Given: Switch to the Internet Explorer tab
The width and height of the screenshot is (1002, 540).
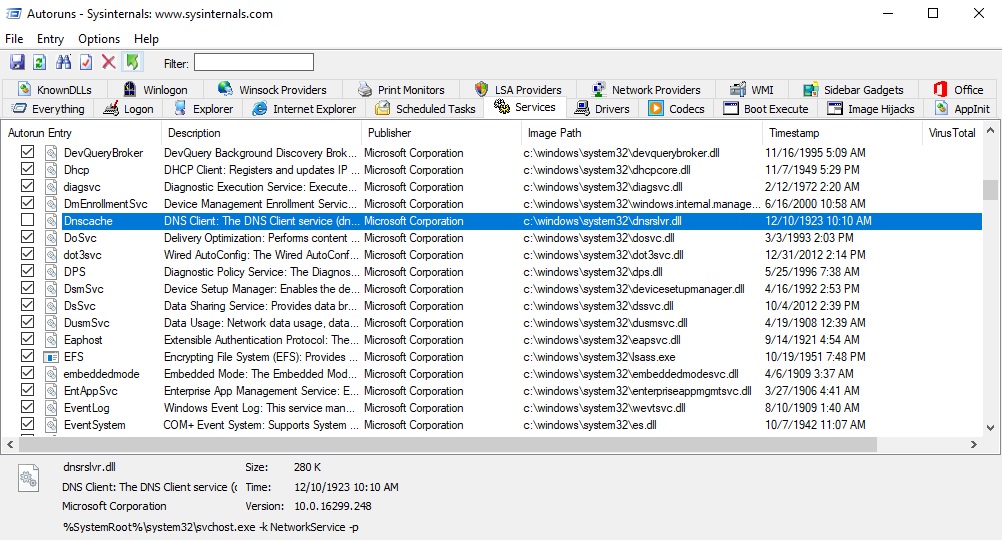Looking at the screenshot, I should coord(304,109).
